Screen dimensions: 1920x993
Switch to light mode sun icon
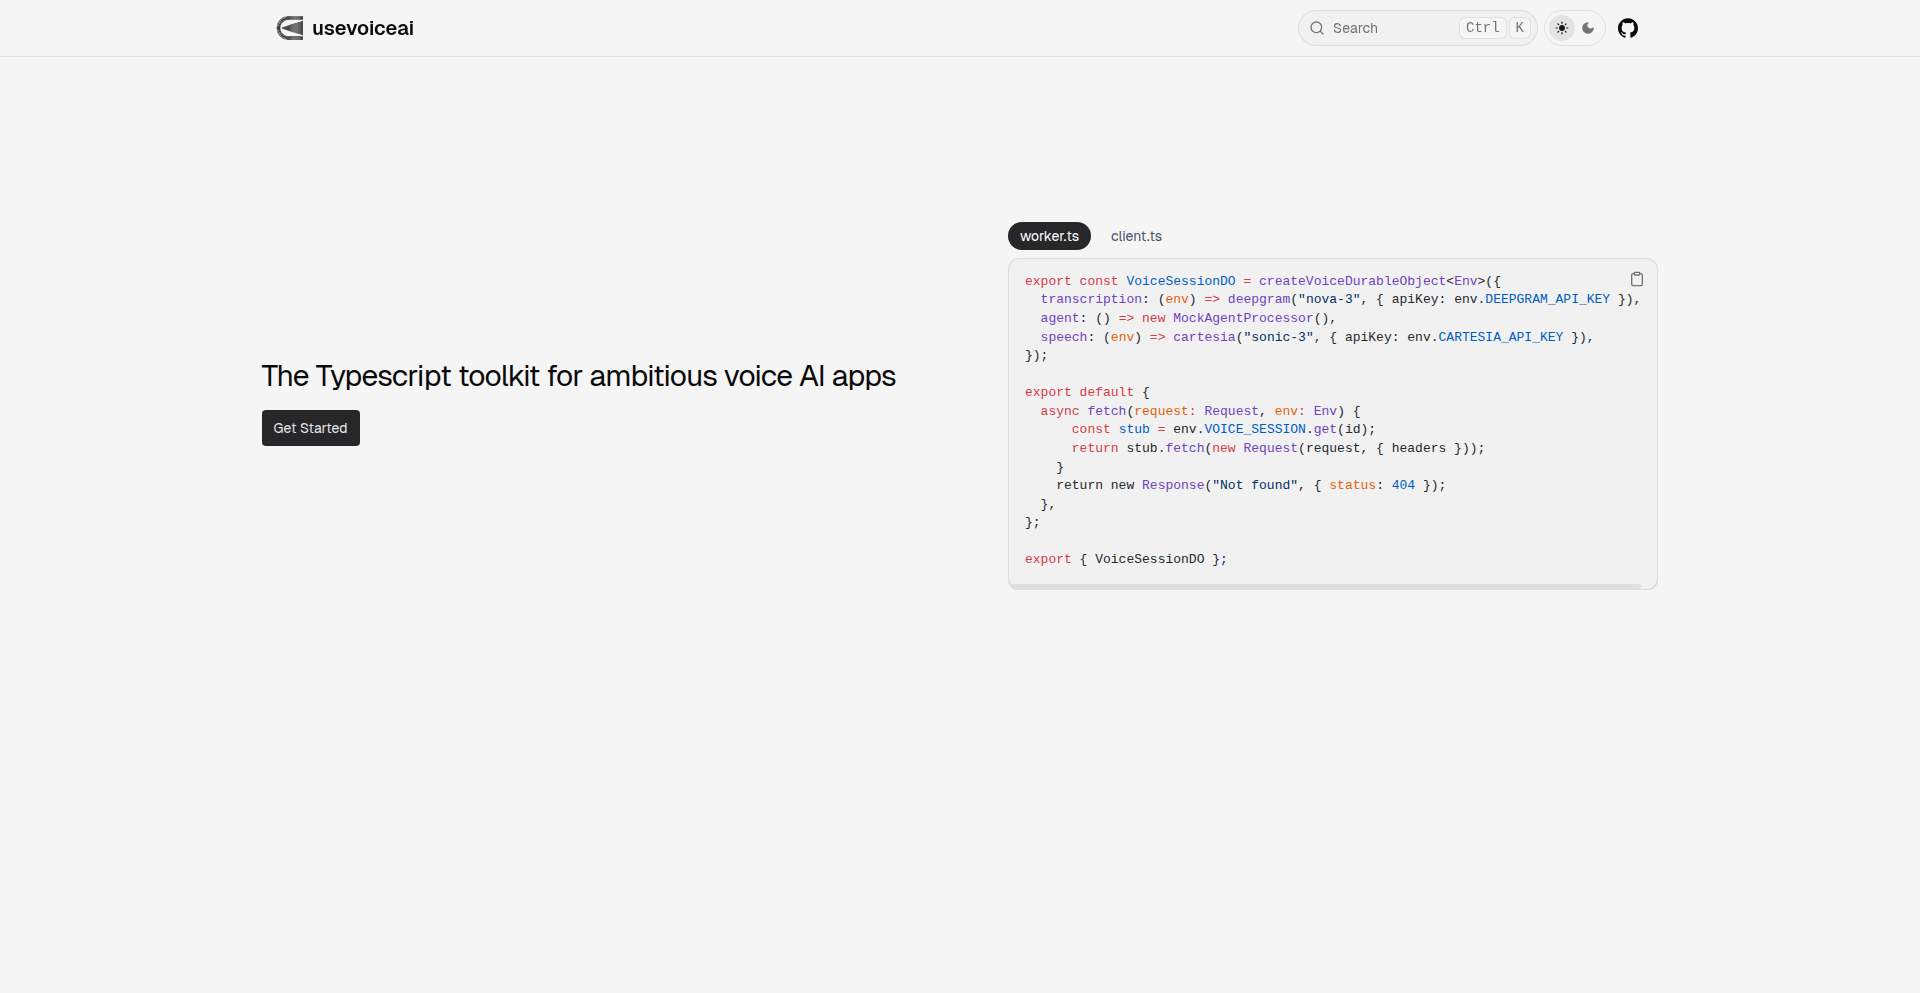1562,28
